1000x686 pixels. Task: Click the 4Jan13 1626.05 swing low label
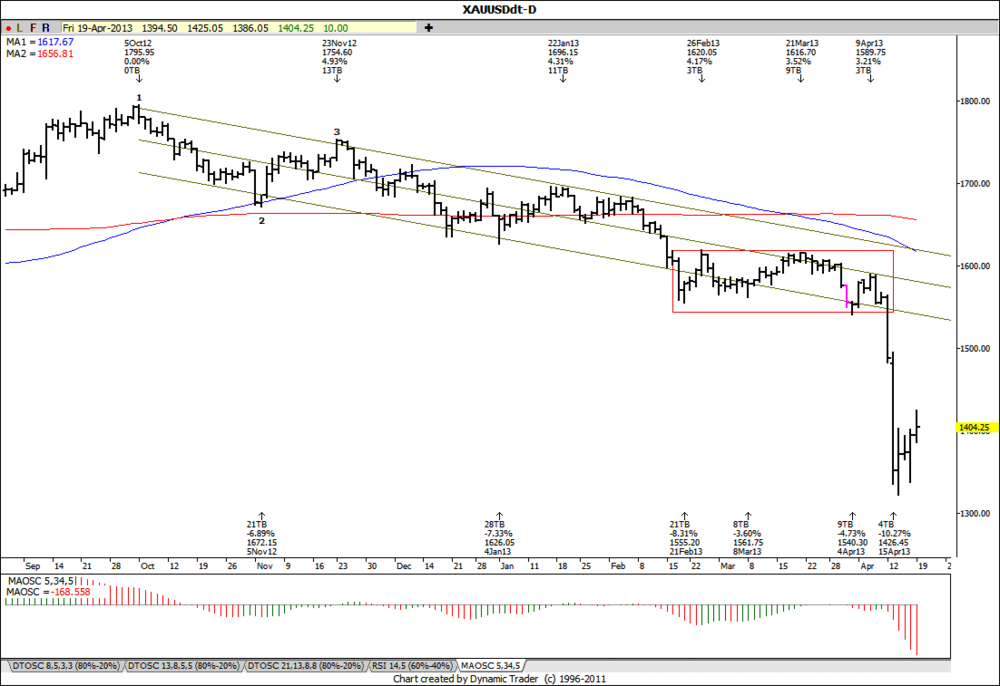tap(499, 538)
